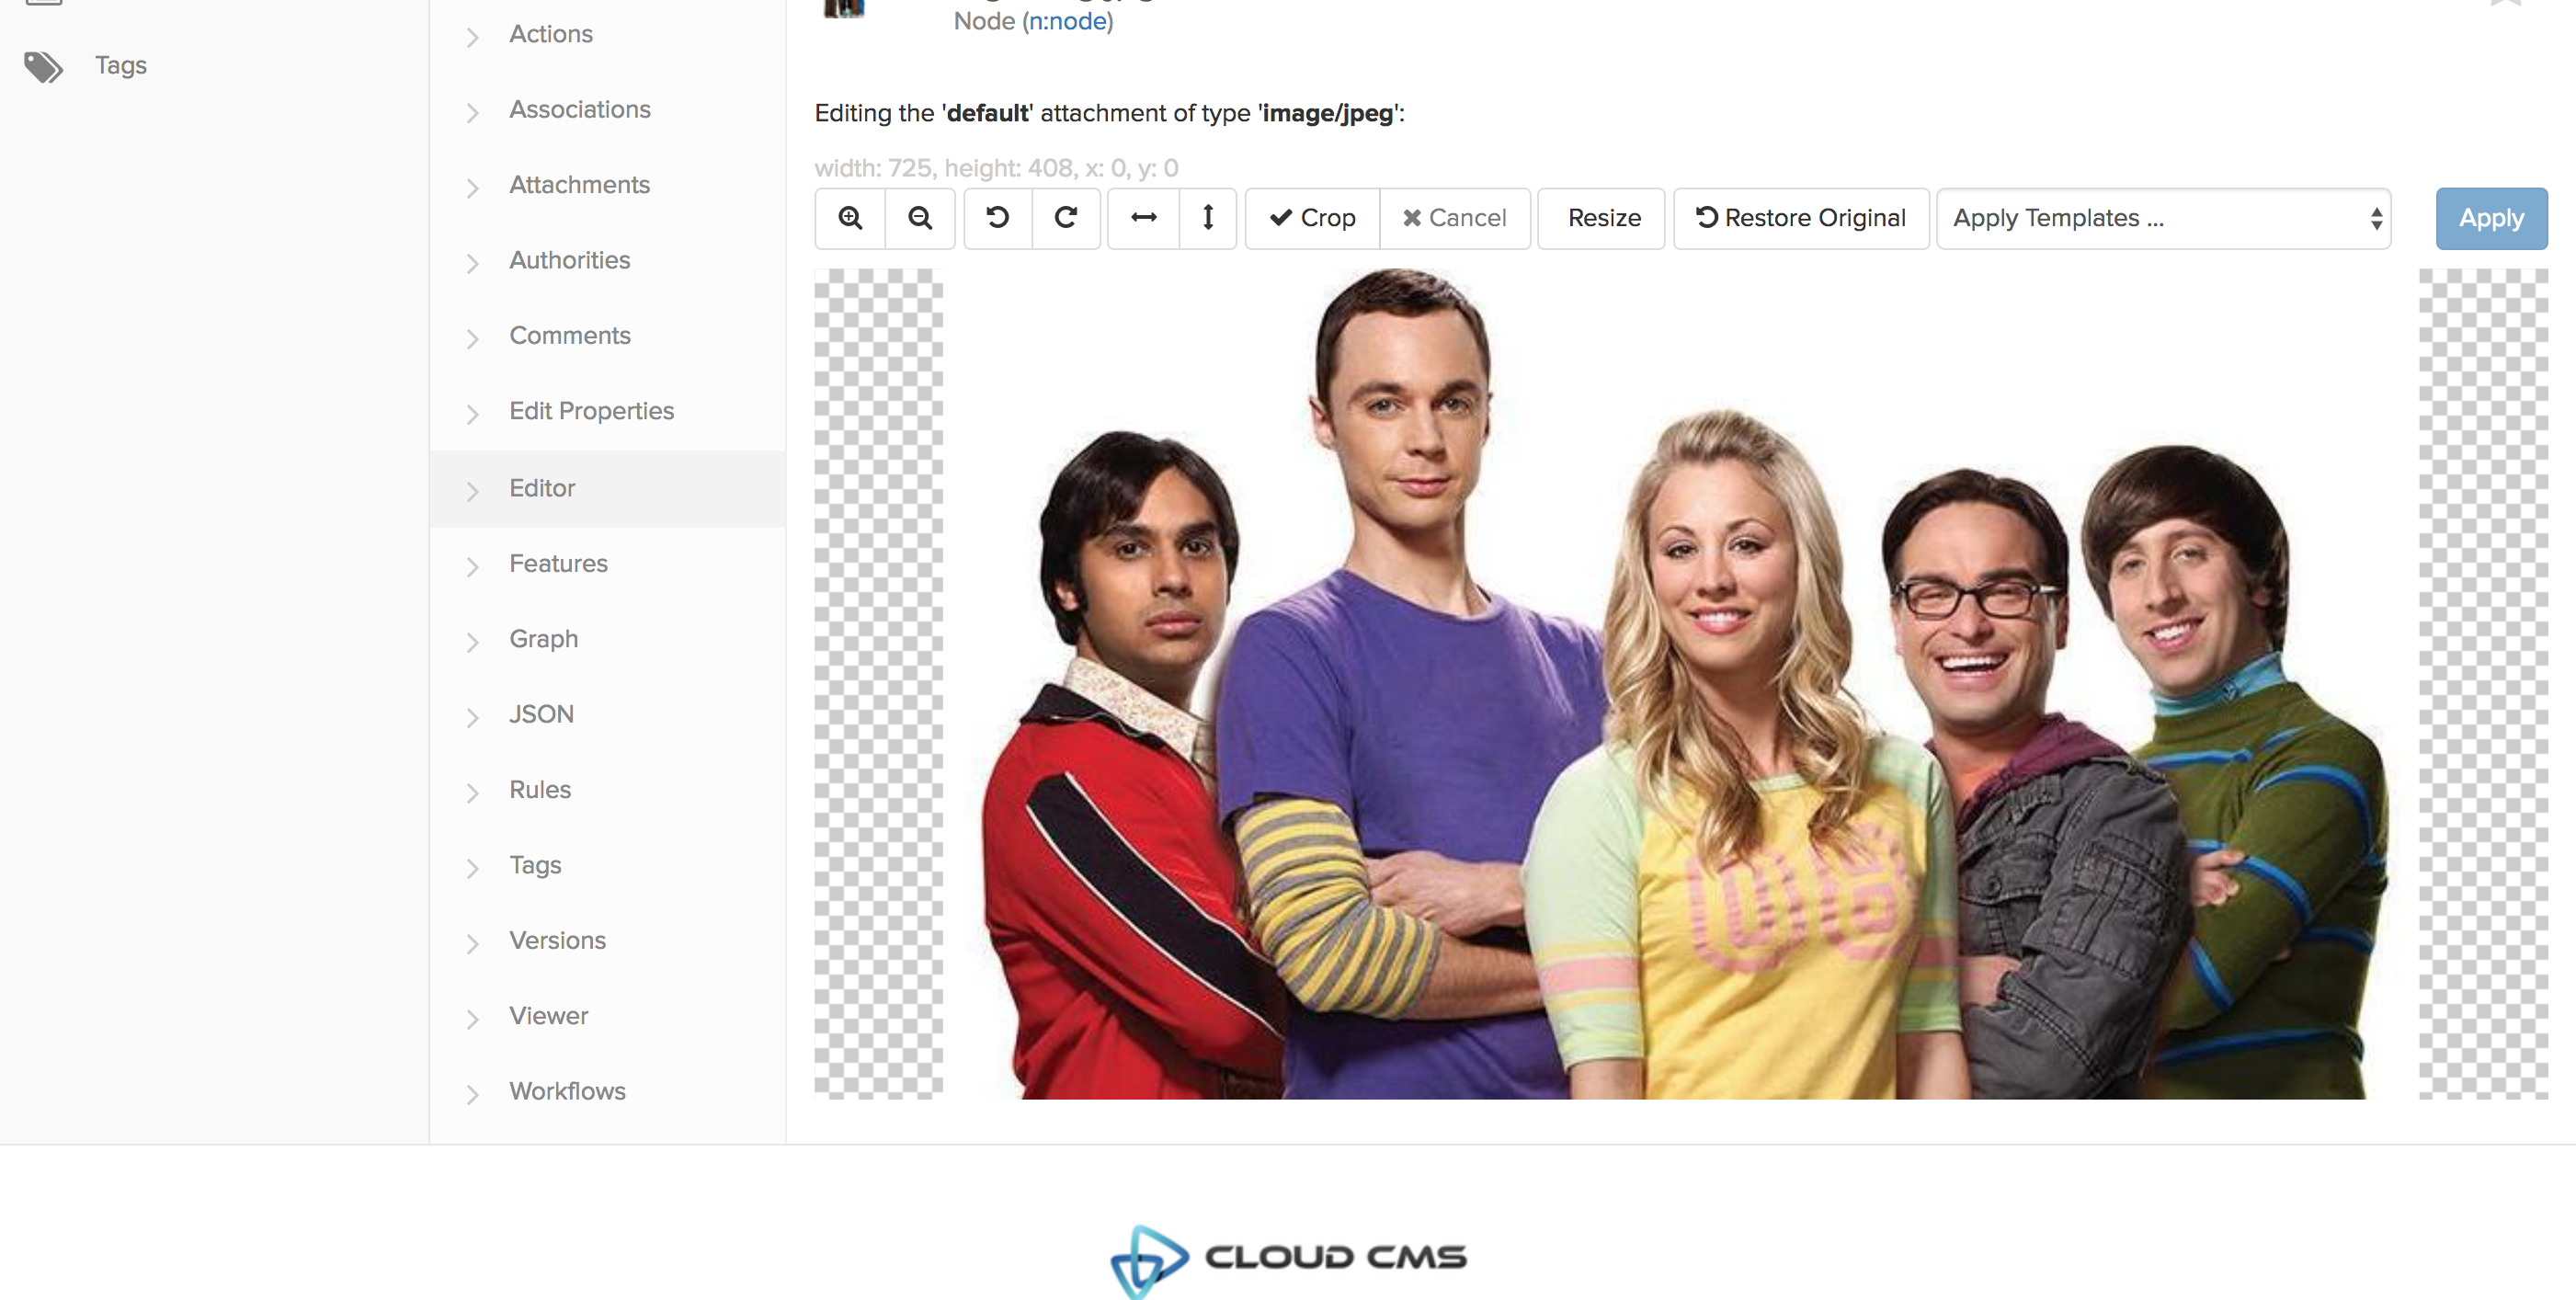Image resolution: width=2576 pixels, height=1300 pixels.
Task: Click the Apply button
Action: point(2491,217)
